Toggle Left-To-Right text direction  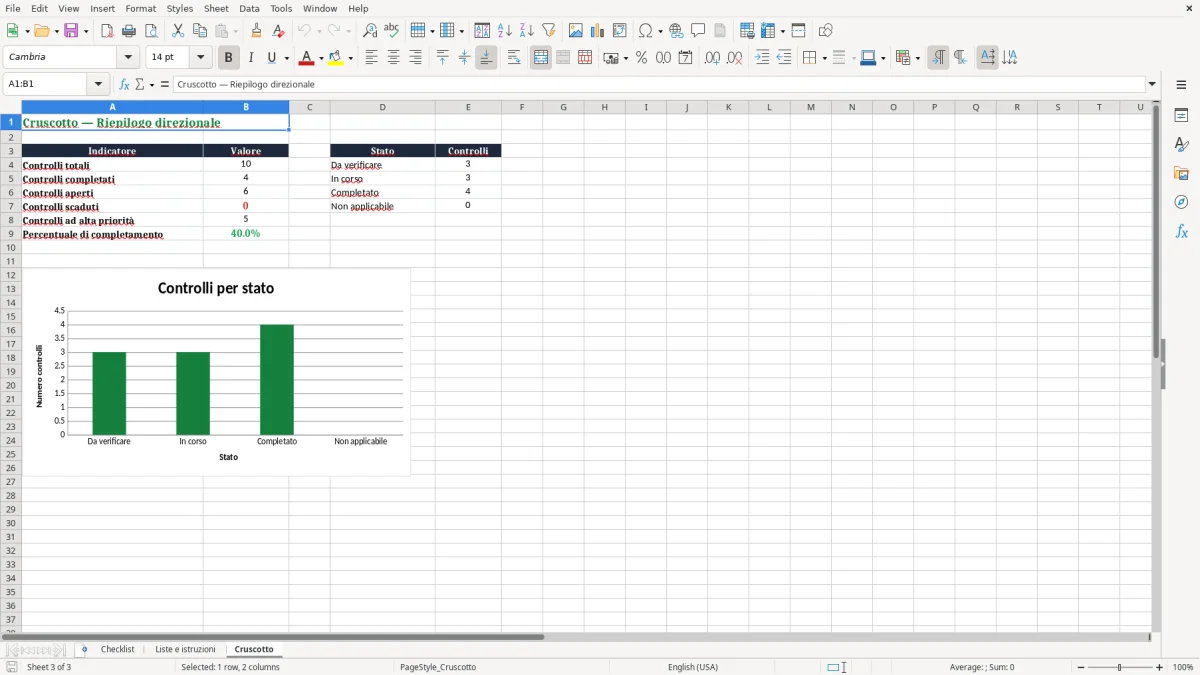(x=938, y=58)
